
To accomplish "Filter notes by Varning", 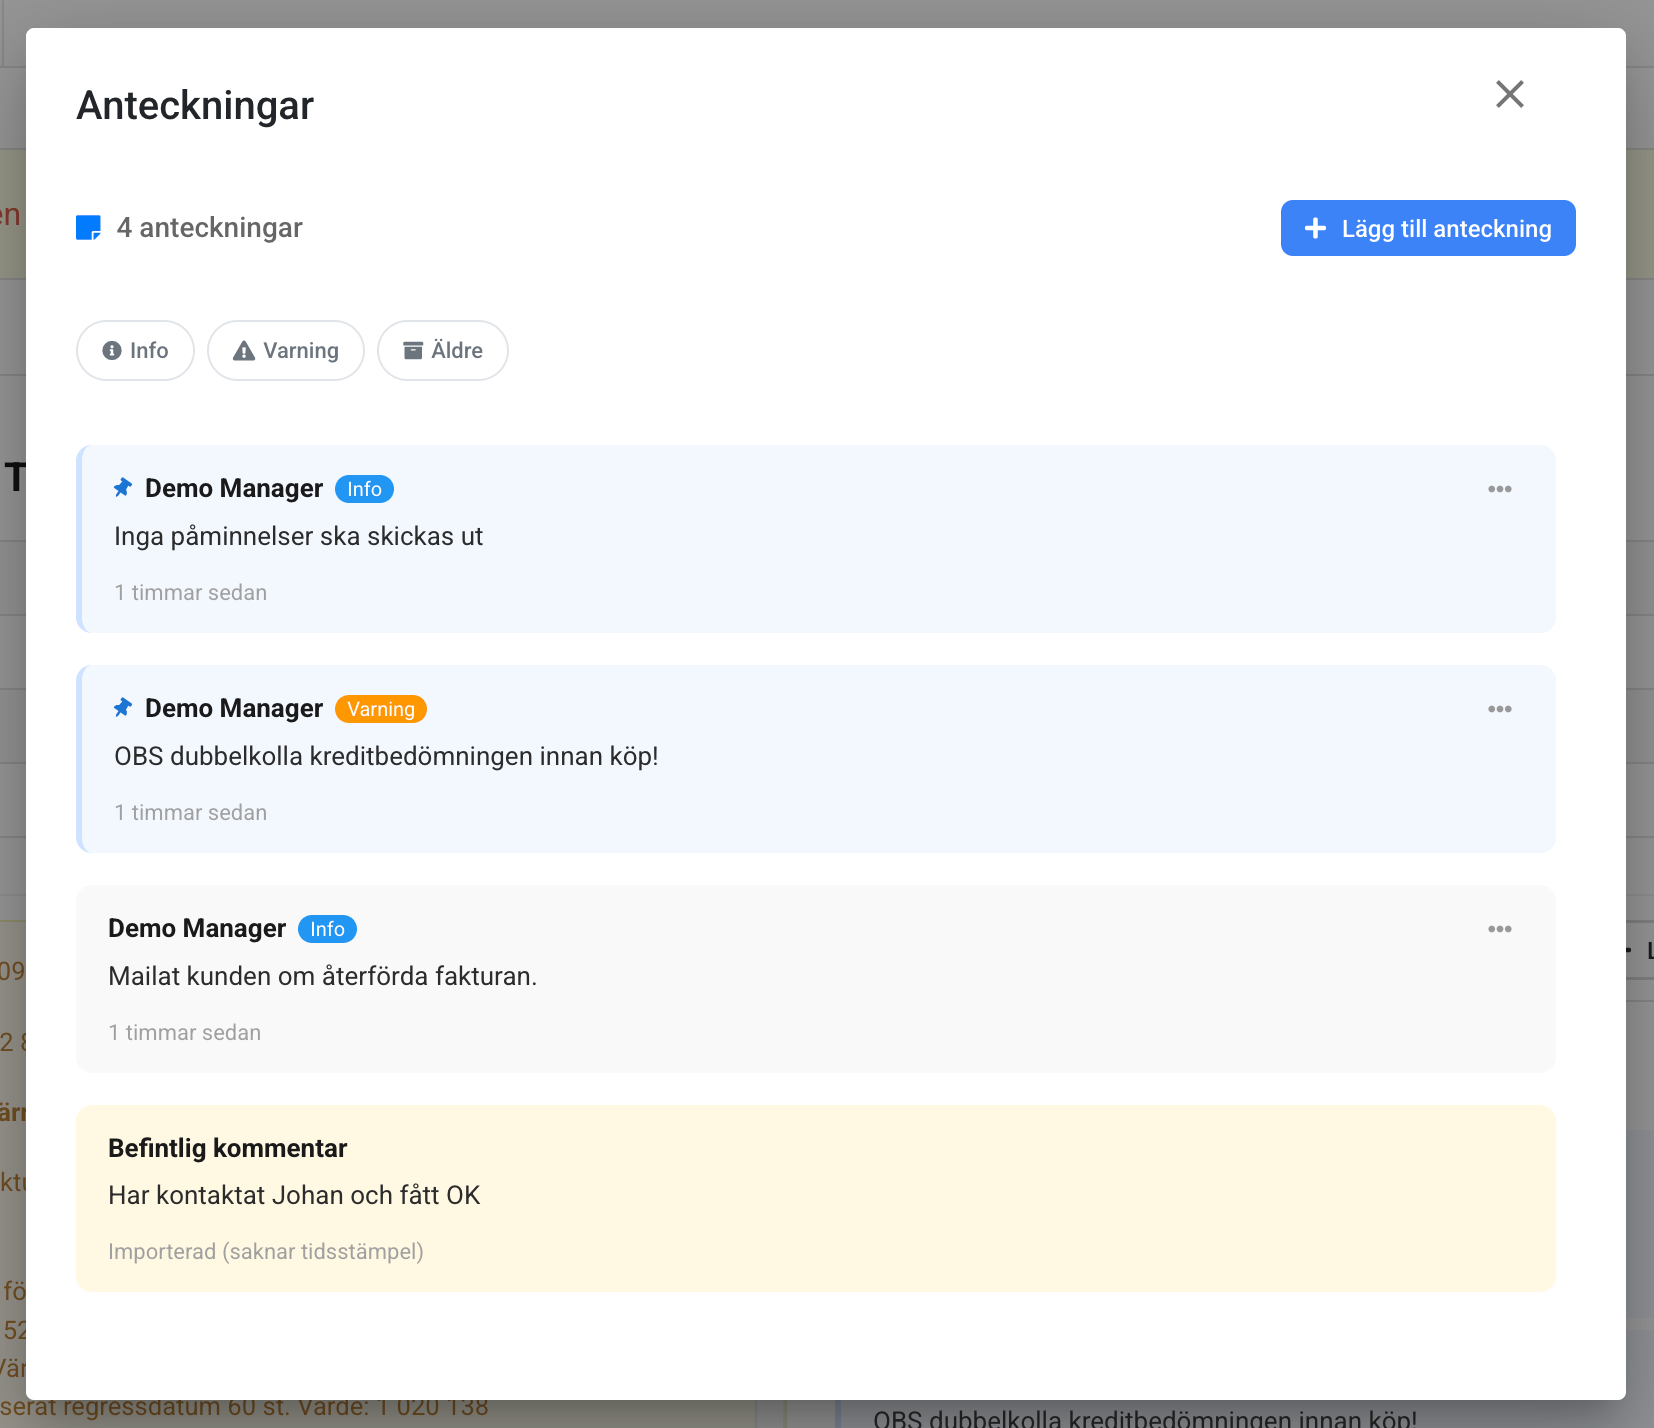I will point(286,350).
